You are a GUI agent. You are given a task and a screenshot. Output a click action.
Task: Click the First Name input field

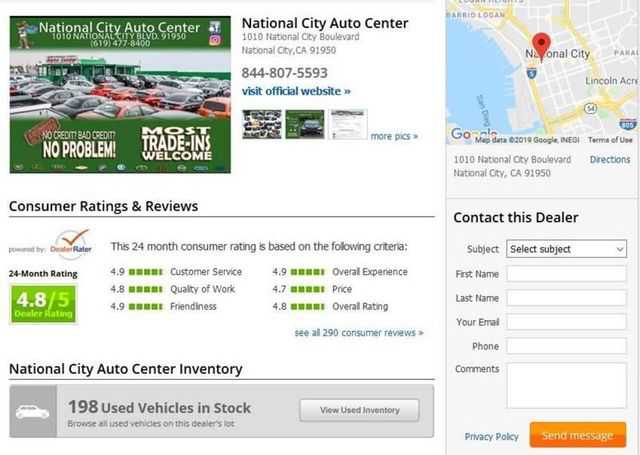(x=566, y=274)
